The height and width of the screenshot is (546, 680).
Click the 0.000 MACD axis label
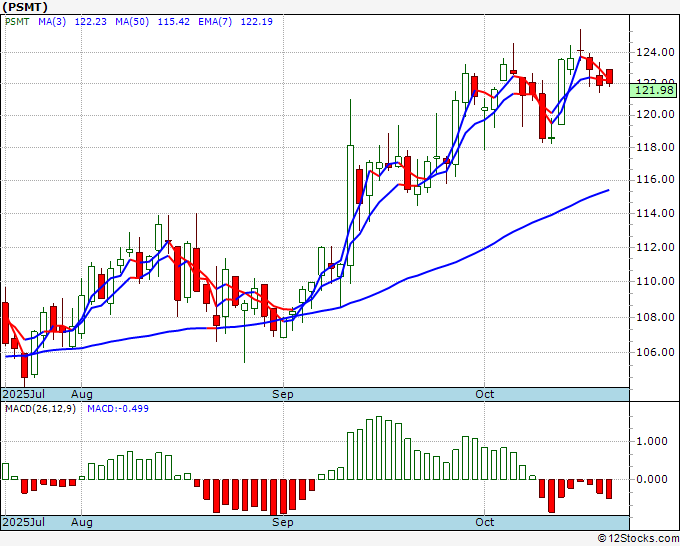tap(653, 479)
